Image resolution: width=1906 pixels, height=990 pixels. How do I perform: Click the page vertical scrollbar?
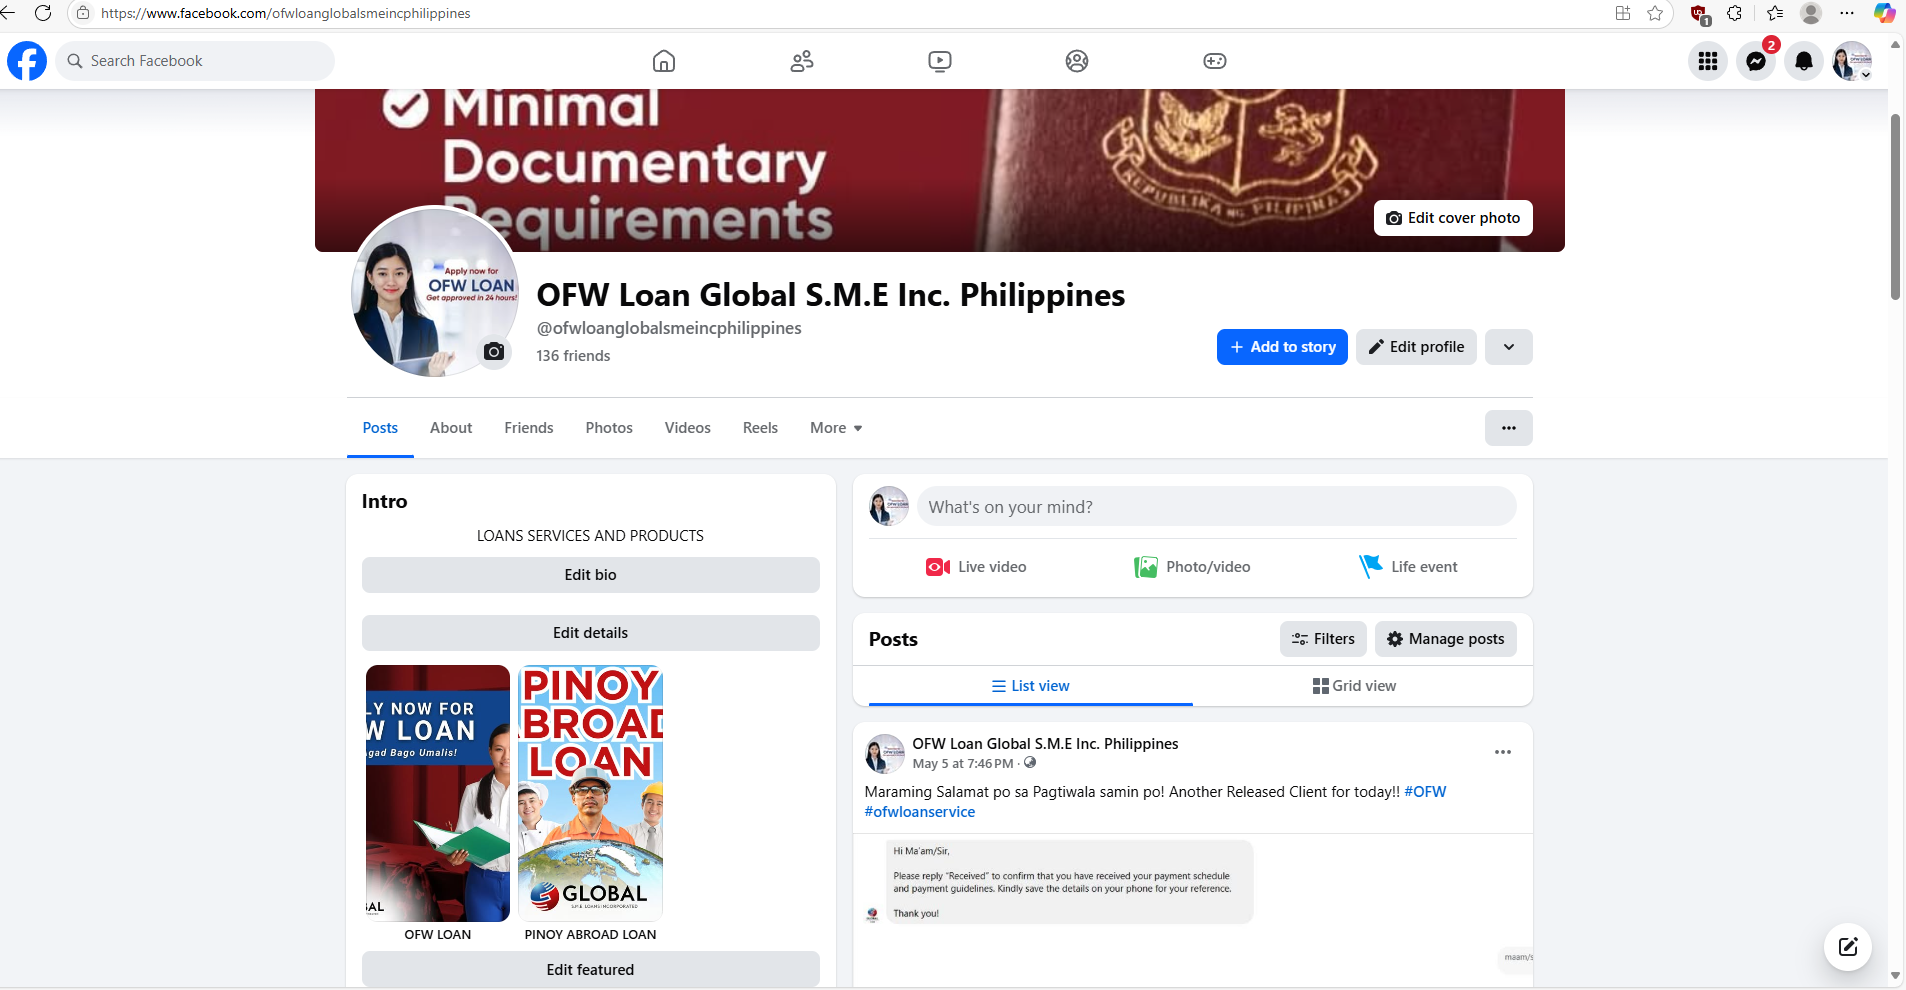tap(1895, 206)
